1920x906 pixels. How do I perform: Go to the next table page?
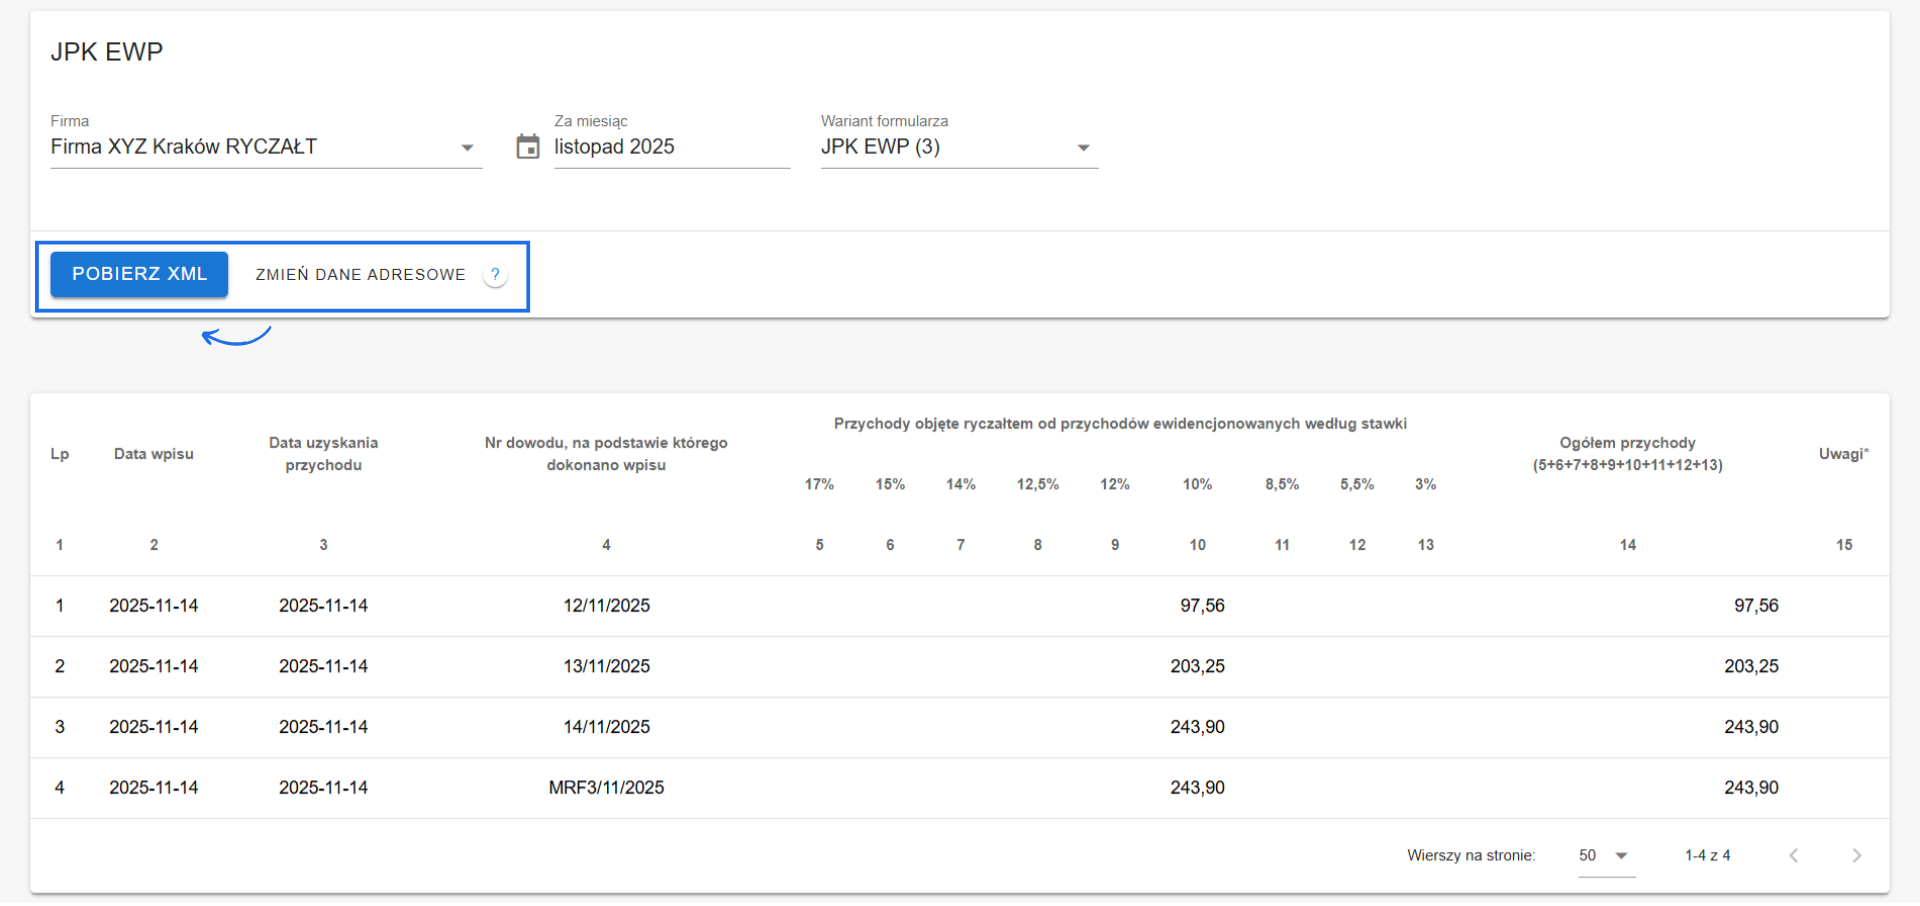[x=1856, y=856]
